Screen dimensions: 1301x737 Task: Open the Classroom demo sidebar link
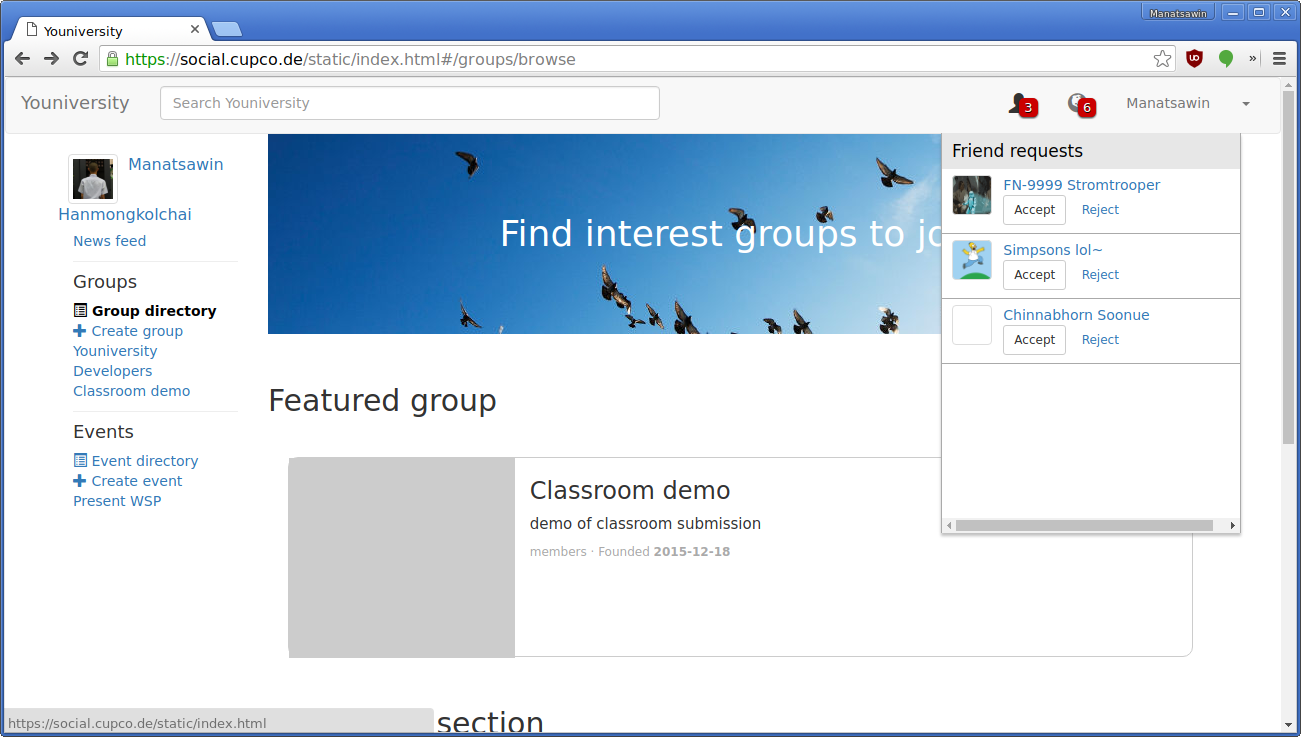pyautogui.click(x=131, y=391)
